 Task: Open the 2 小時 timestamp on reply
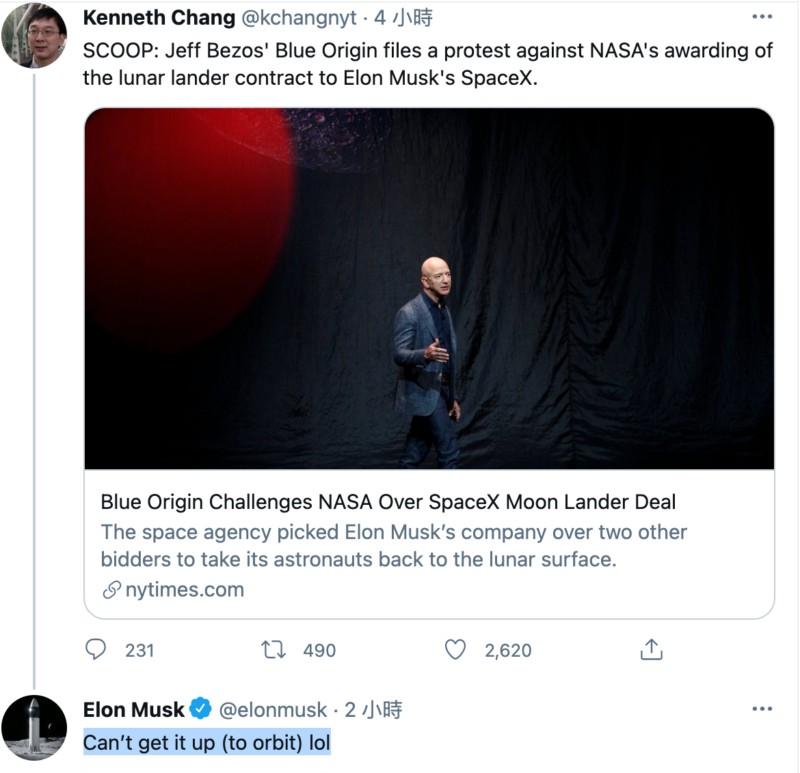click(x=373, y=710)
